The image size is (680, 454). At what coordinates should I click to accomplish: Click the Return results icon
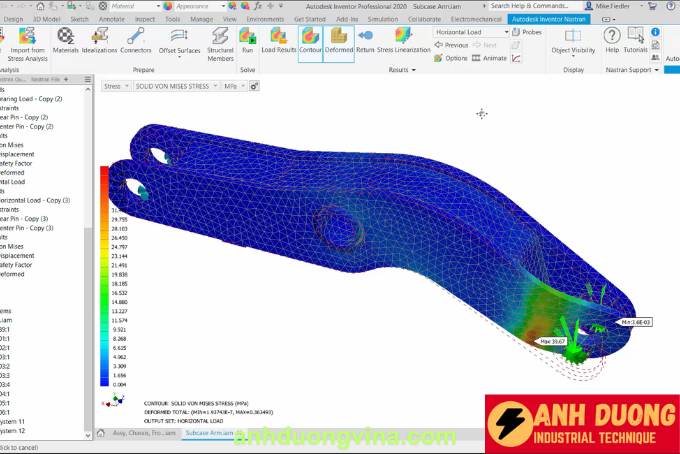365,41
